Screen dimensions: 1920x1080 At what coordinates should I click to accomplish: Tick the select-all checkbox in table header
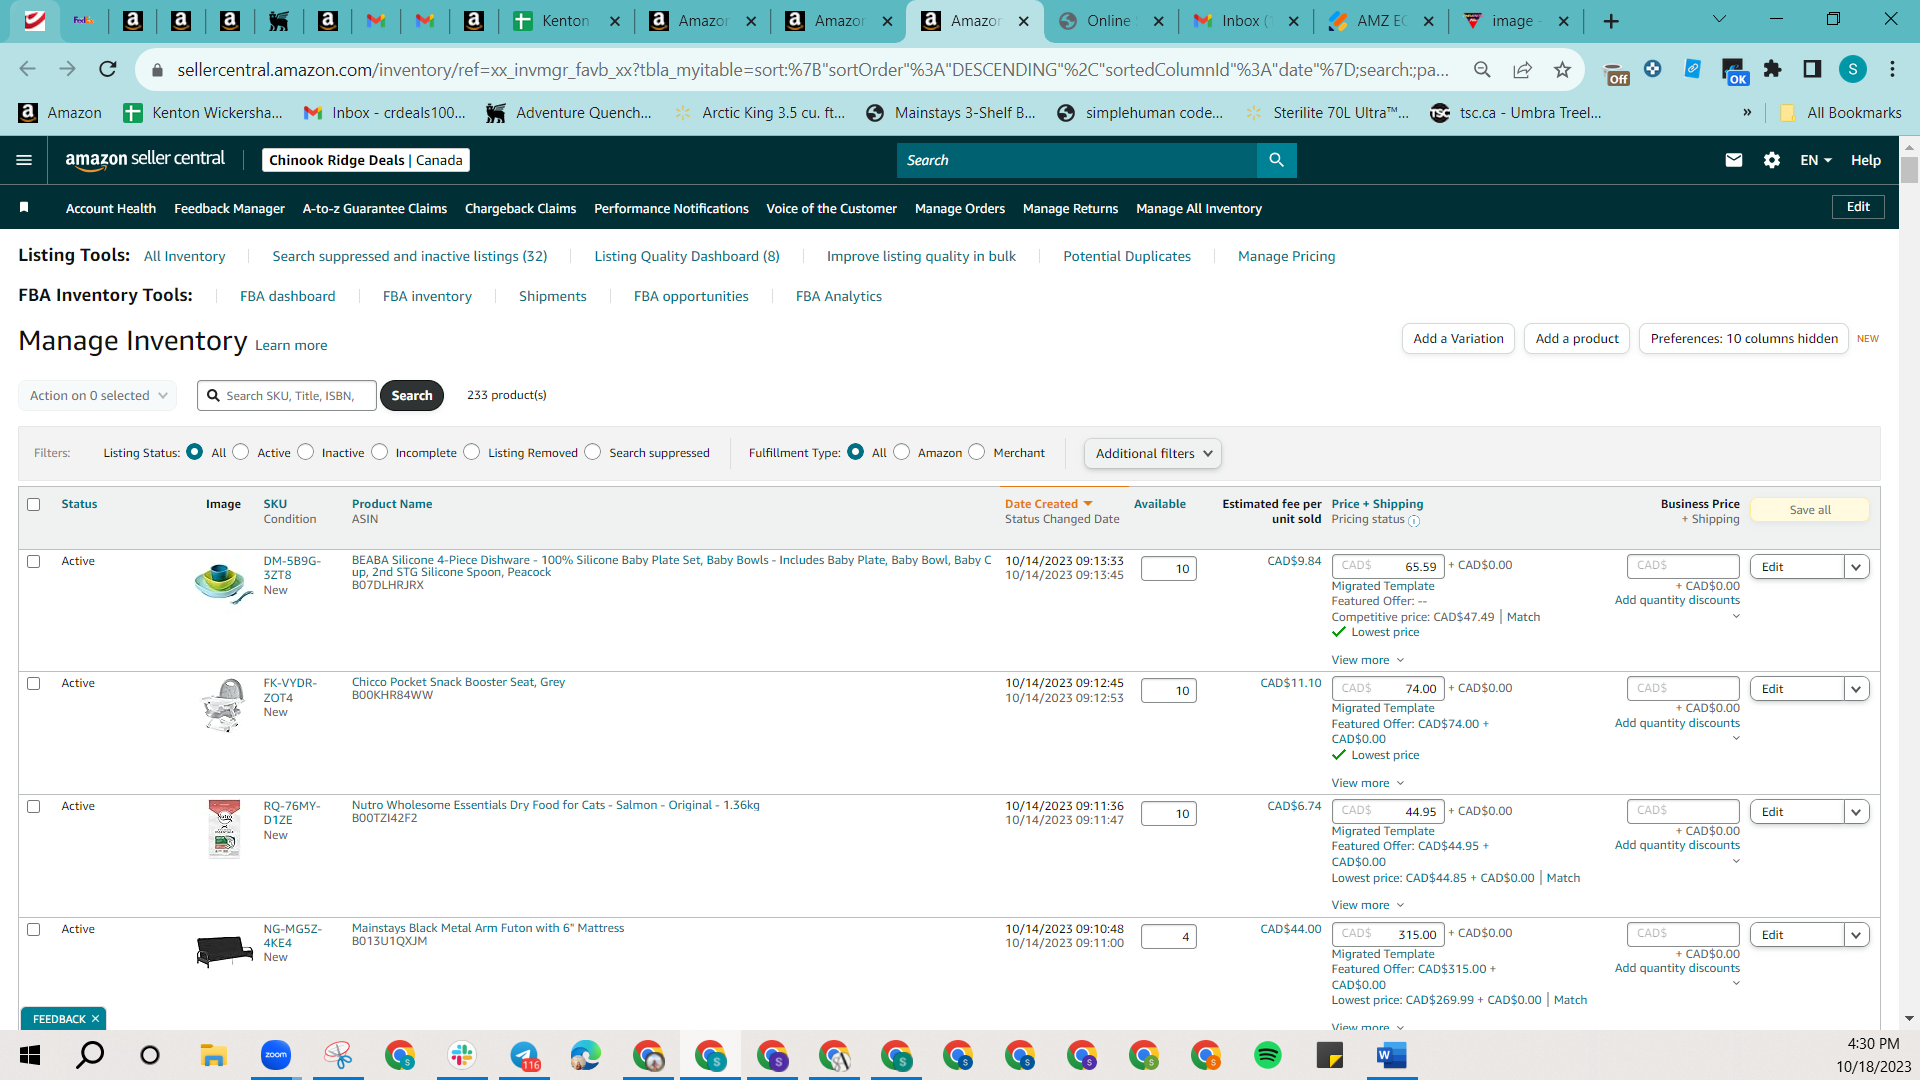point(34,504)
